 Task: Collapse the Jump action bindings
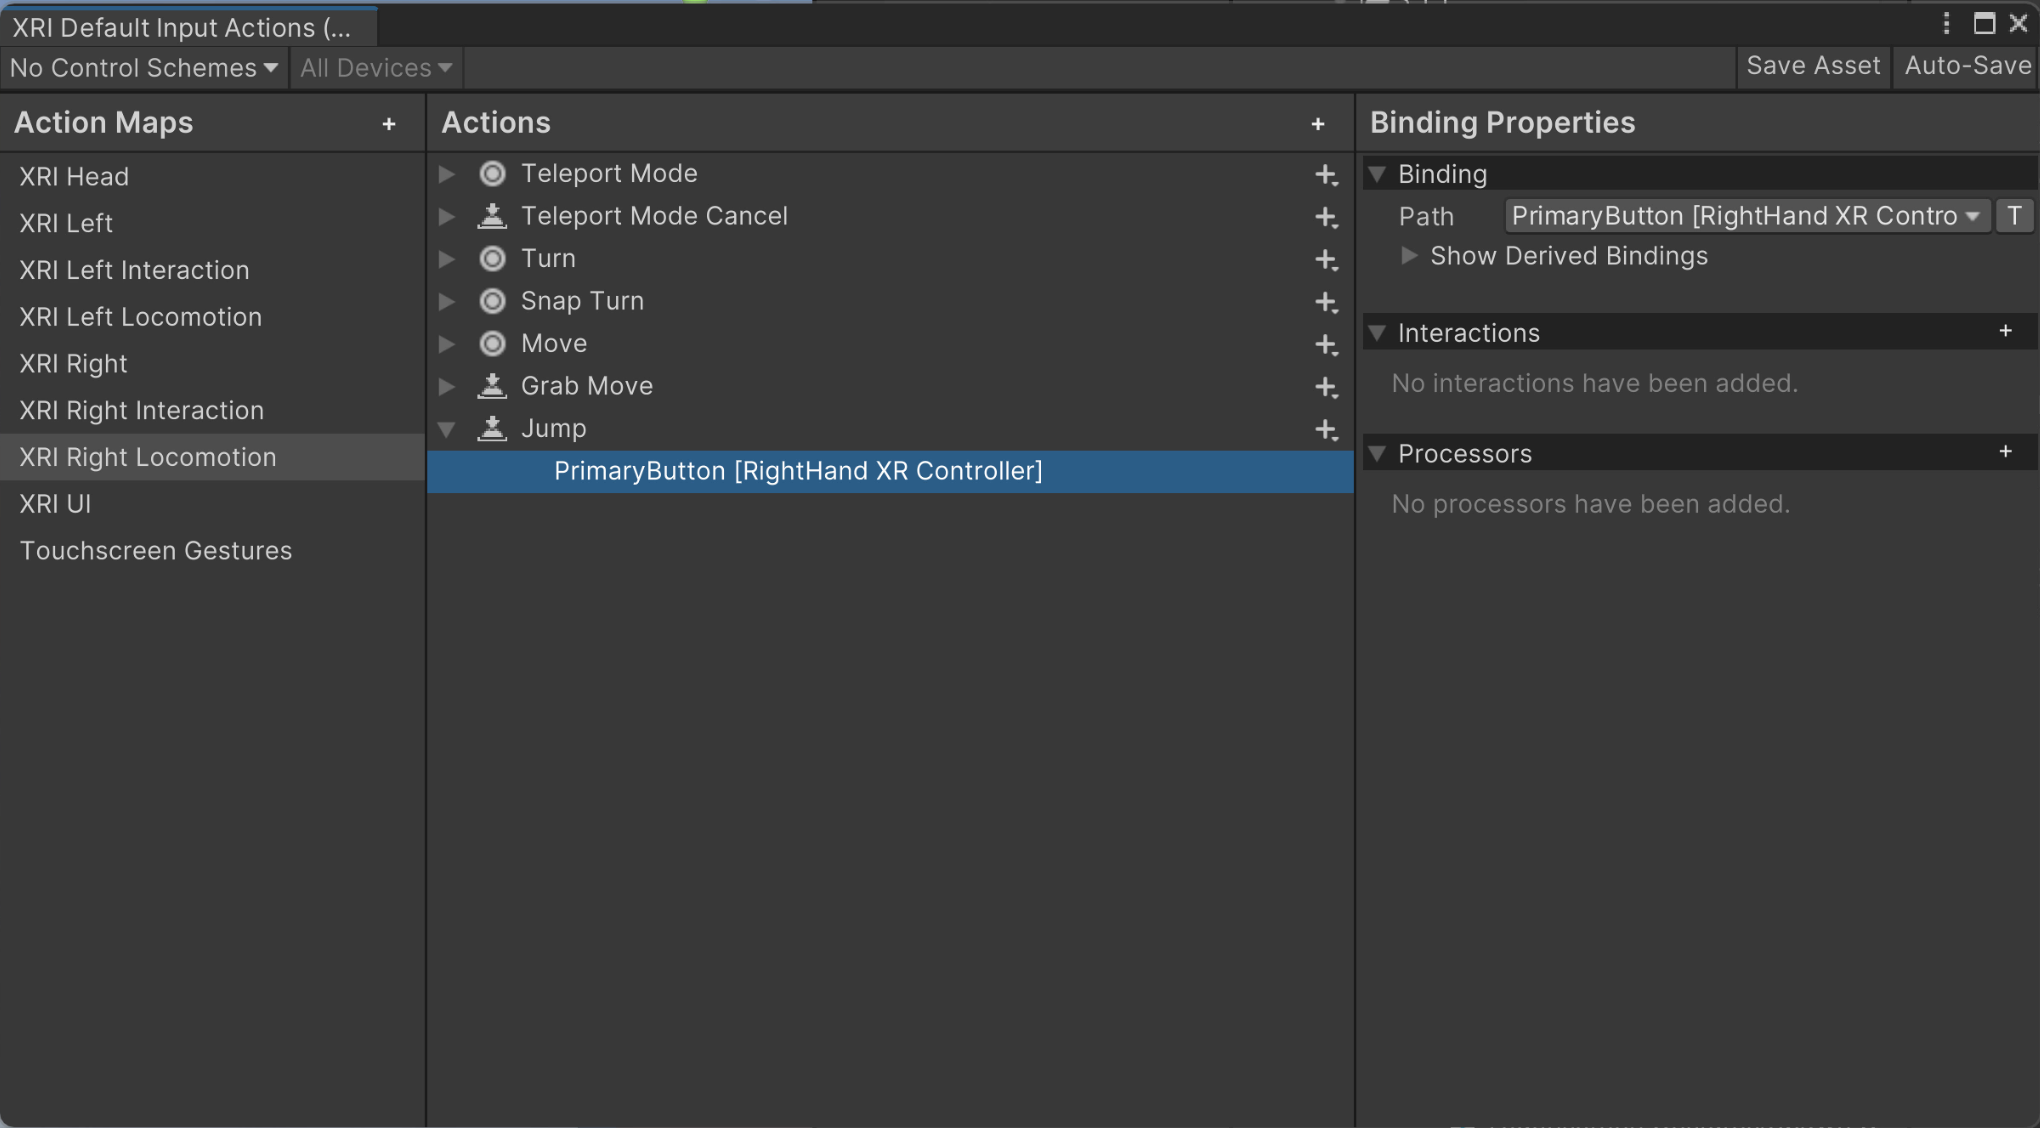(x=447, y=430)
